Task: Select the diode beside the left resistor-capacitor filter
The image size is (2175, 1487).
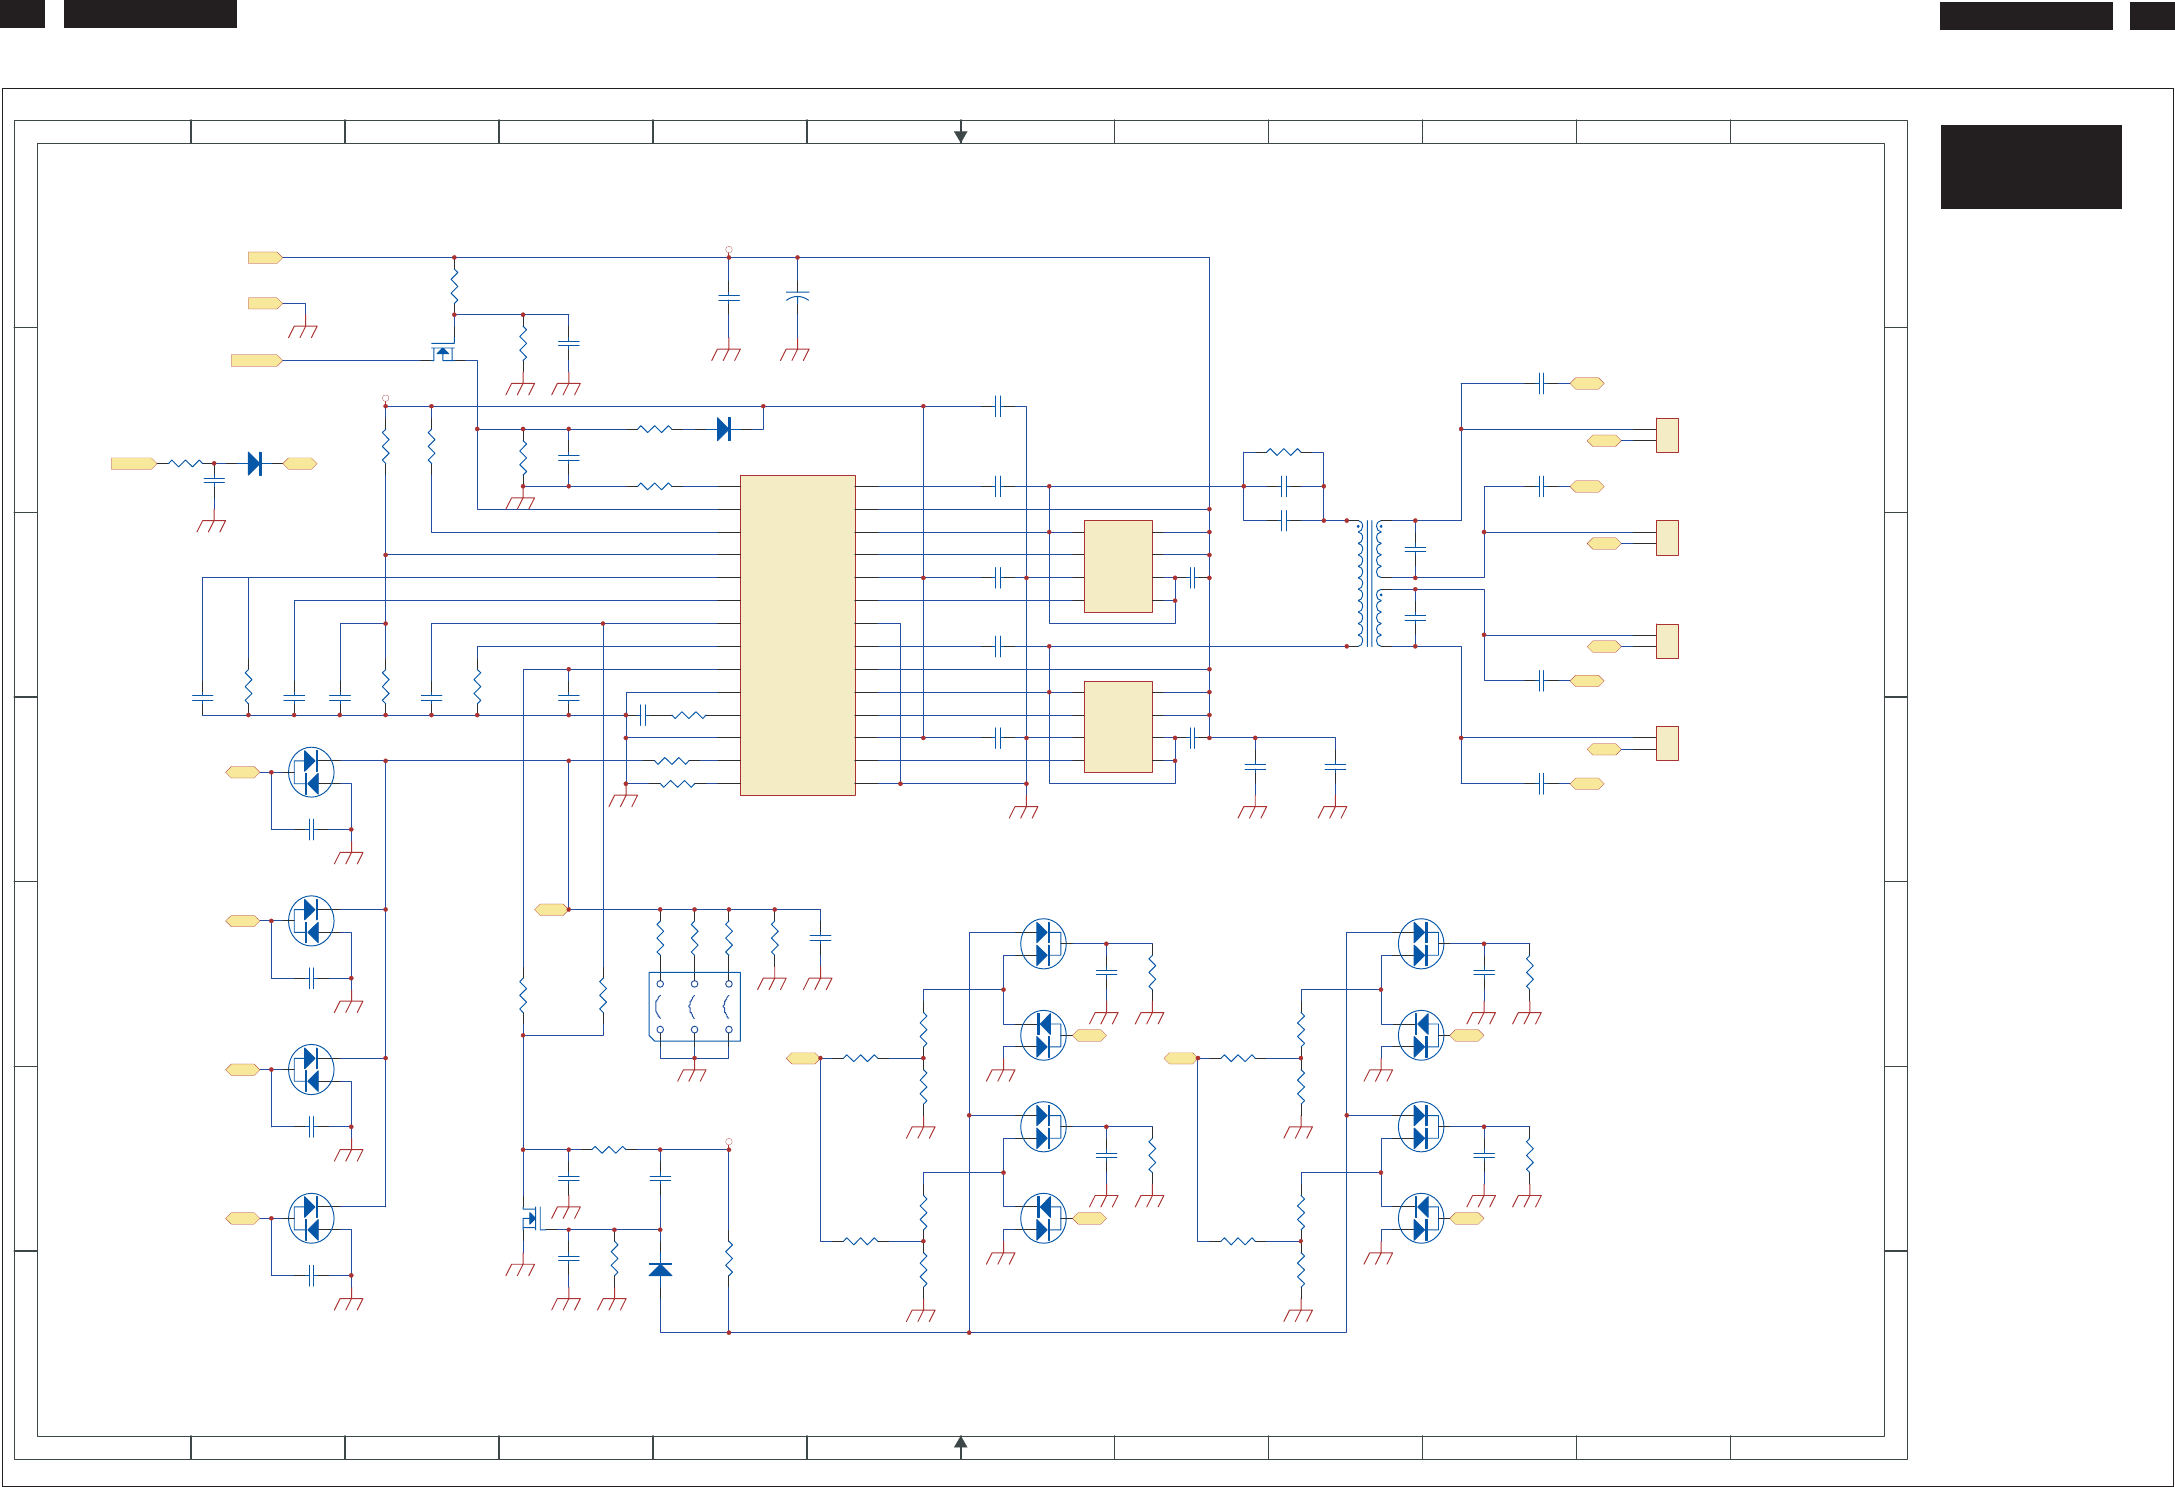Action: click(254, 463)
